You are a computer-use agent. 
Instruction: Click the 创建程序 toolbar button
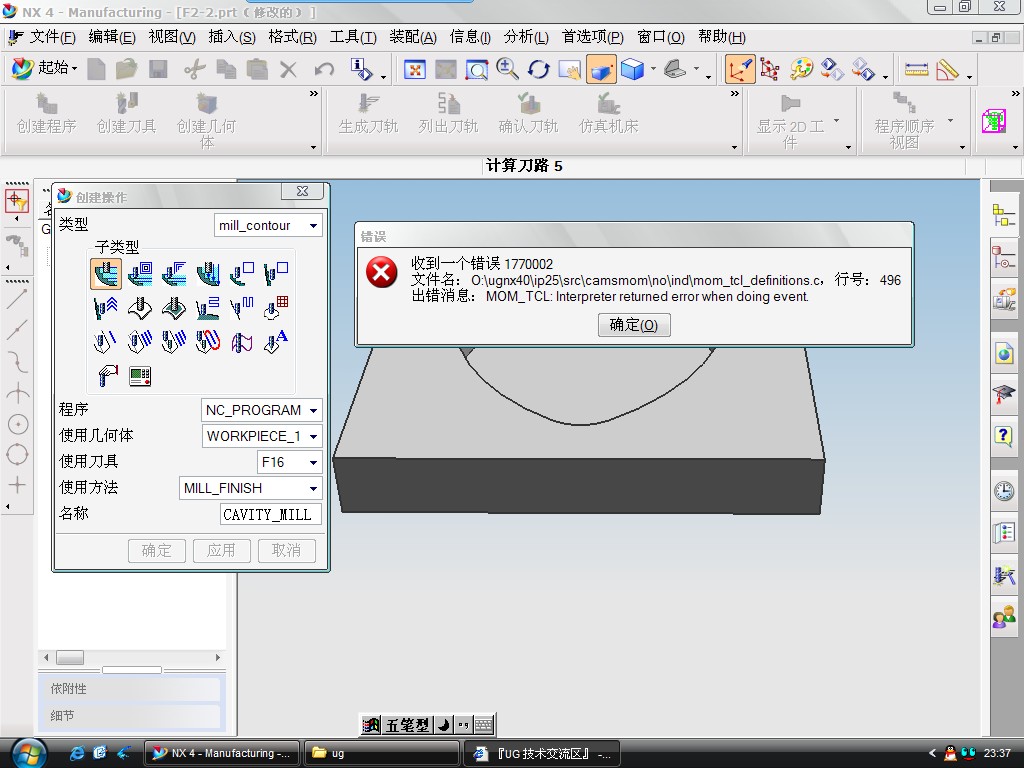46,114
